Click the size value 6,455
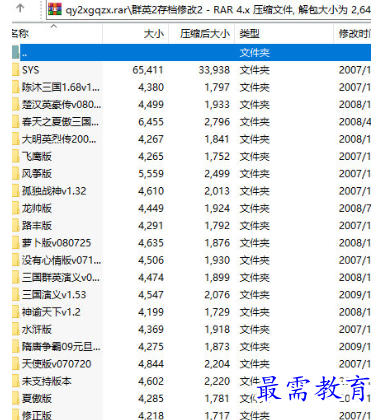Viewport: 378px width, 420px height. pos(151,122)
